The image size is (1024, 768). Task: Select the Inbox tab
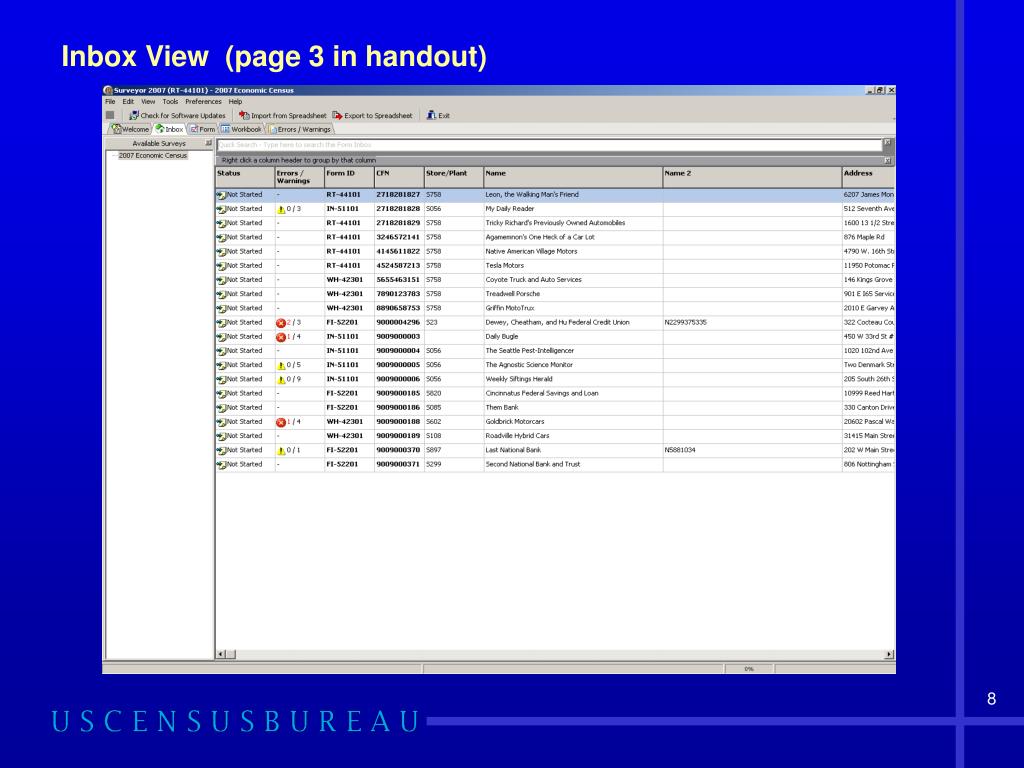(x=169, y=129)
